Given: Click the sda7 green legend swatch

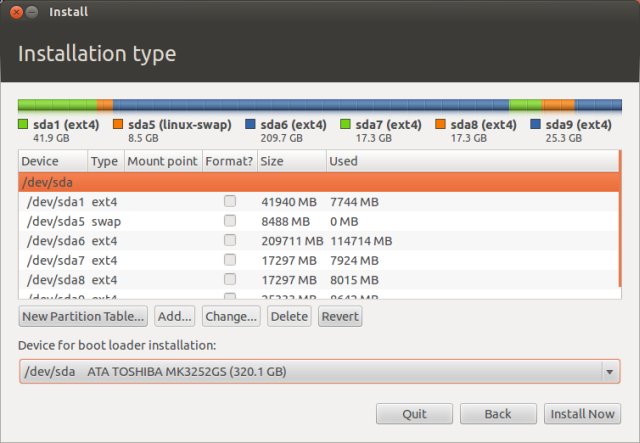Looking at the screenshot, I should coord(345,124).
